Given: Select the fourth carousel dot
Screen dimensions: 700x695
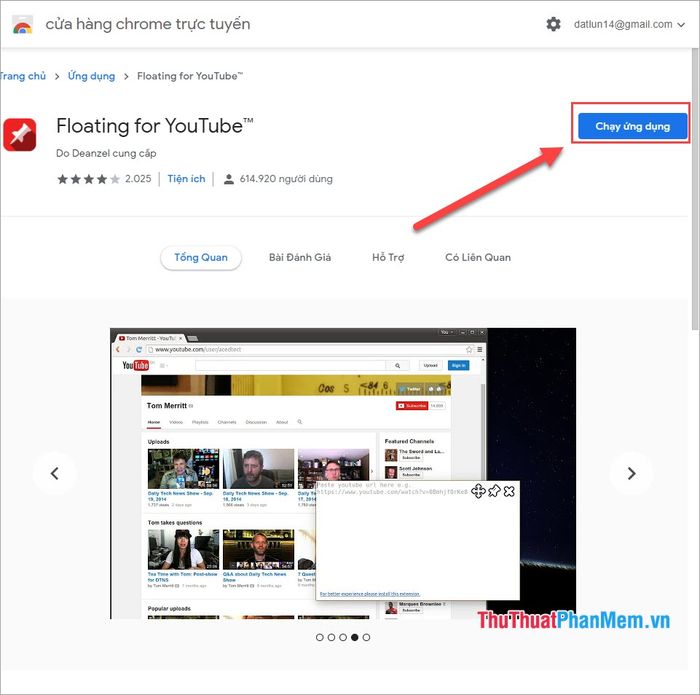Looking at the screenshot, I should click(354, 637).
